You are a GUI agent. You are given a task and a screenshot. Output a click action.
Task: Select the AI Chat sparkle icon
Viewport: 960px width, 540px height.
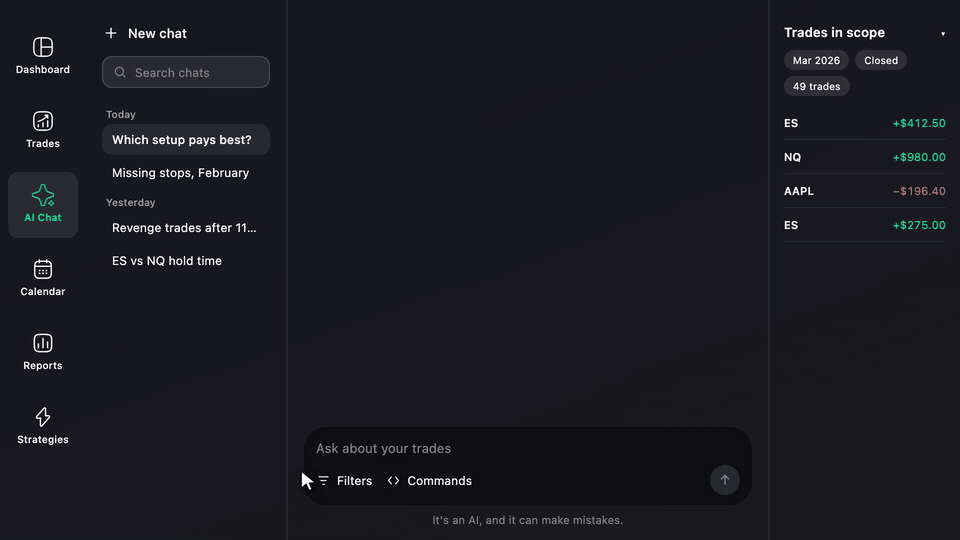click(43, 195)
